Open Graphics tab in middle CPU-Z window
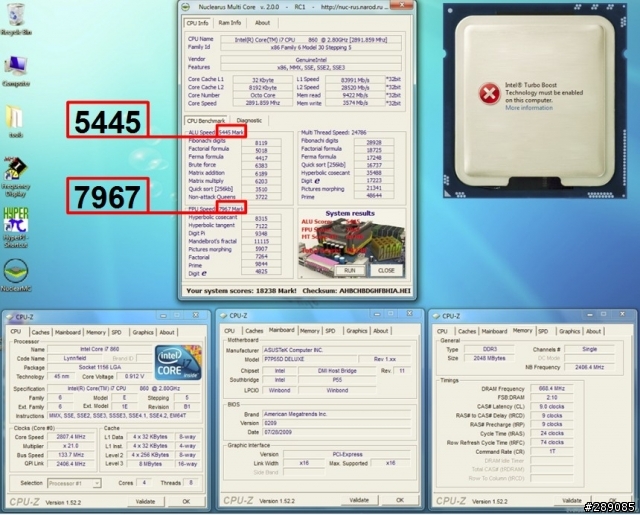The image size is (640, 515). (357, 331)
